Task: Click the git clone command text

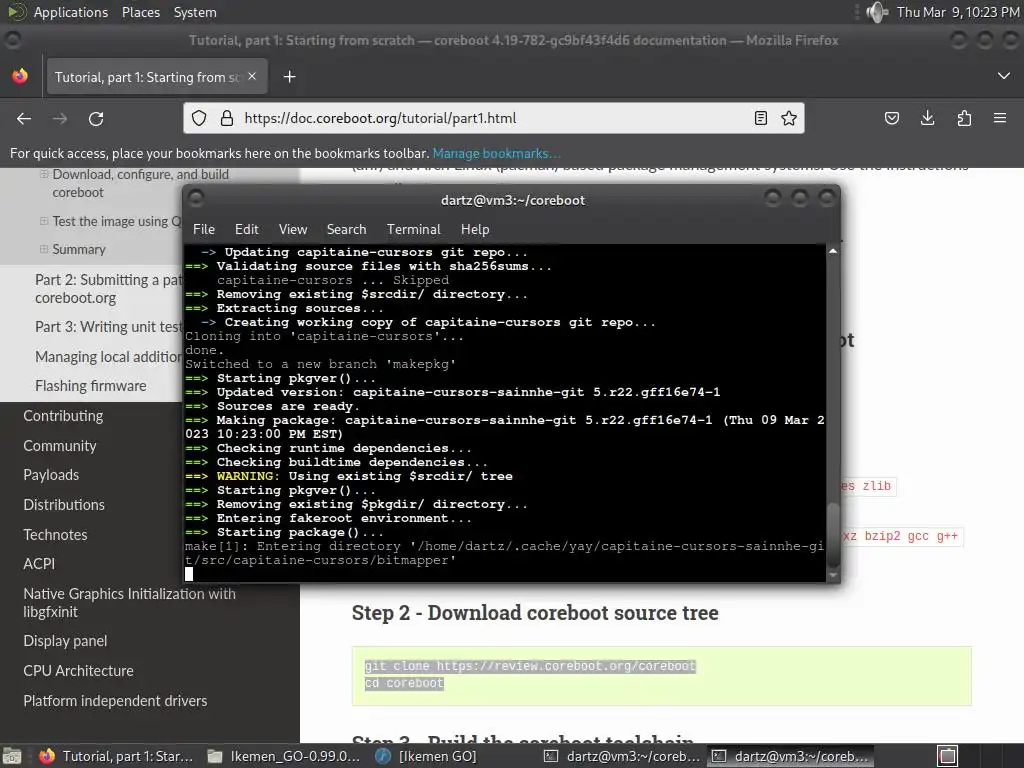Action: (x=530, y=666)
